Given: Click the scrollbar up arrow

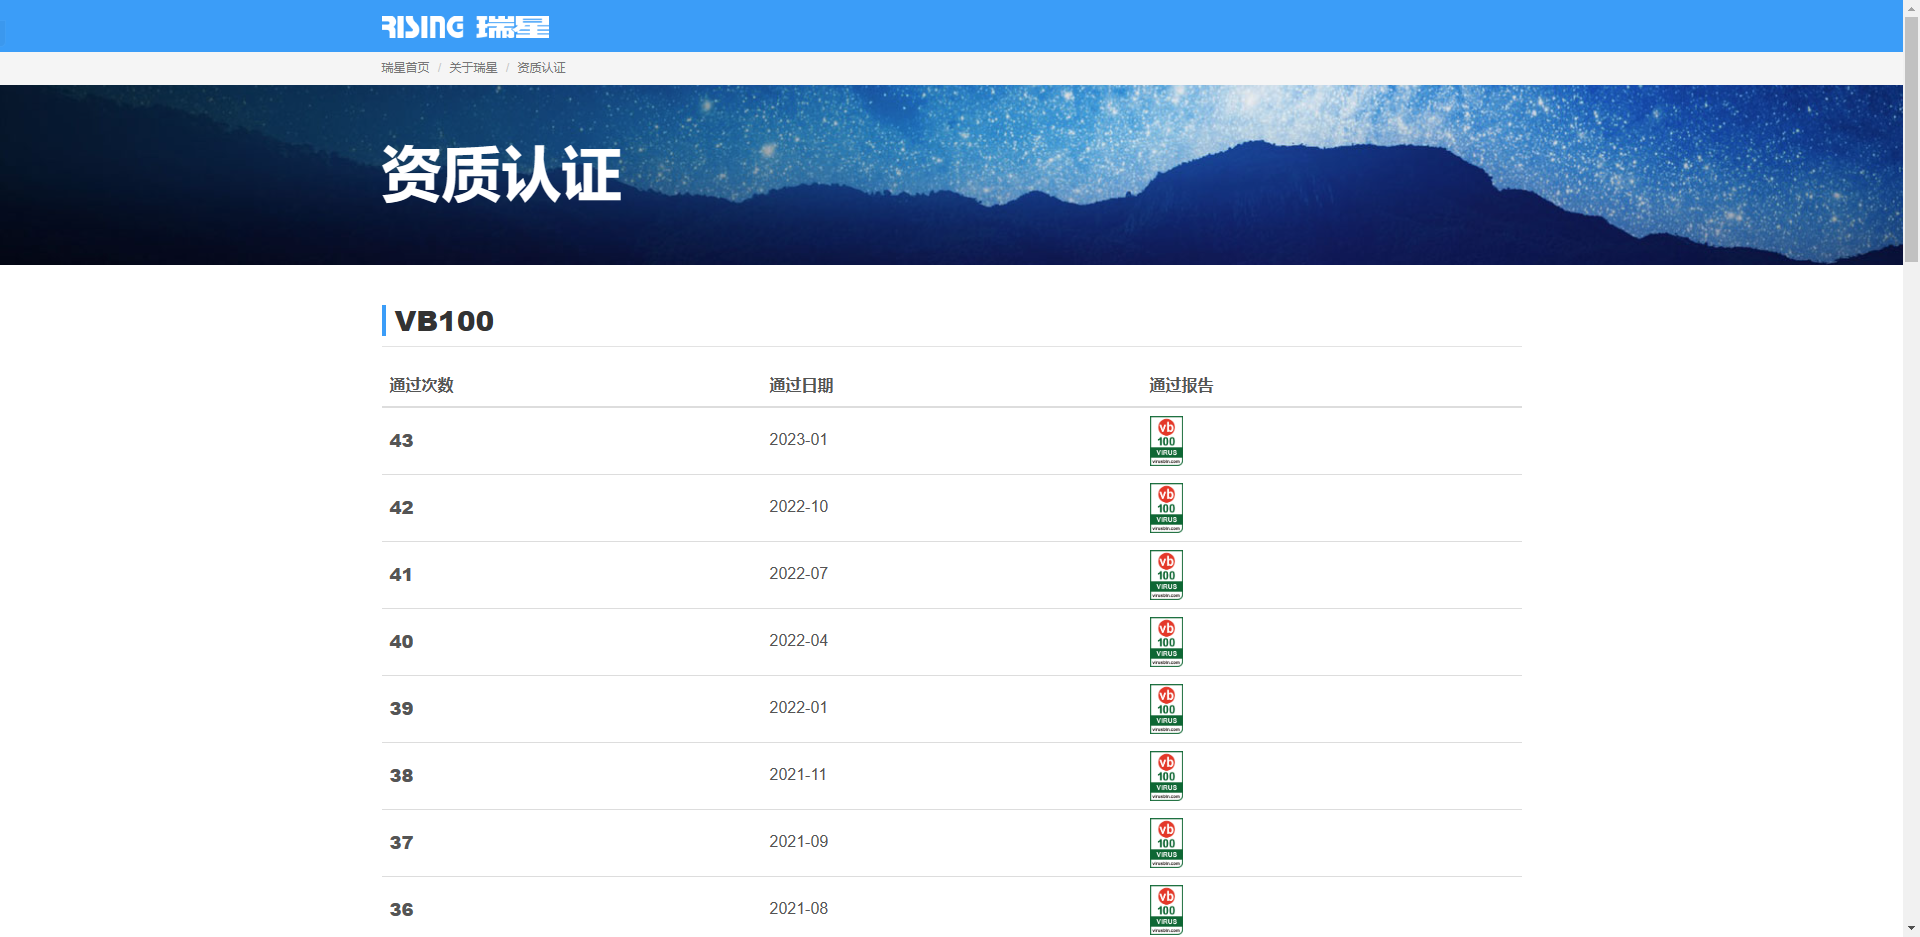Looking at the screenshot, I should point(1911,7).
